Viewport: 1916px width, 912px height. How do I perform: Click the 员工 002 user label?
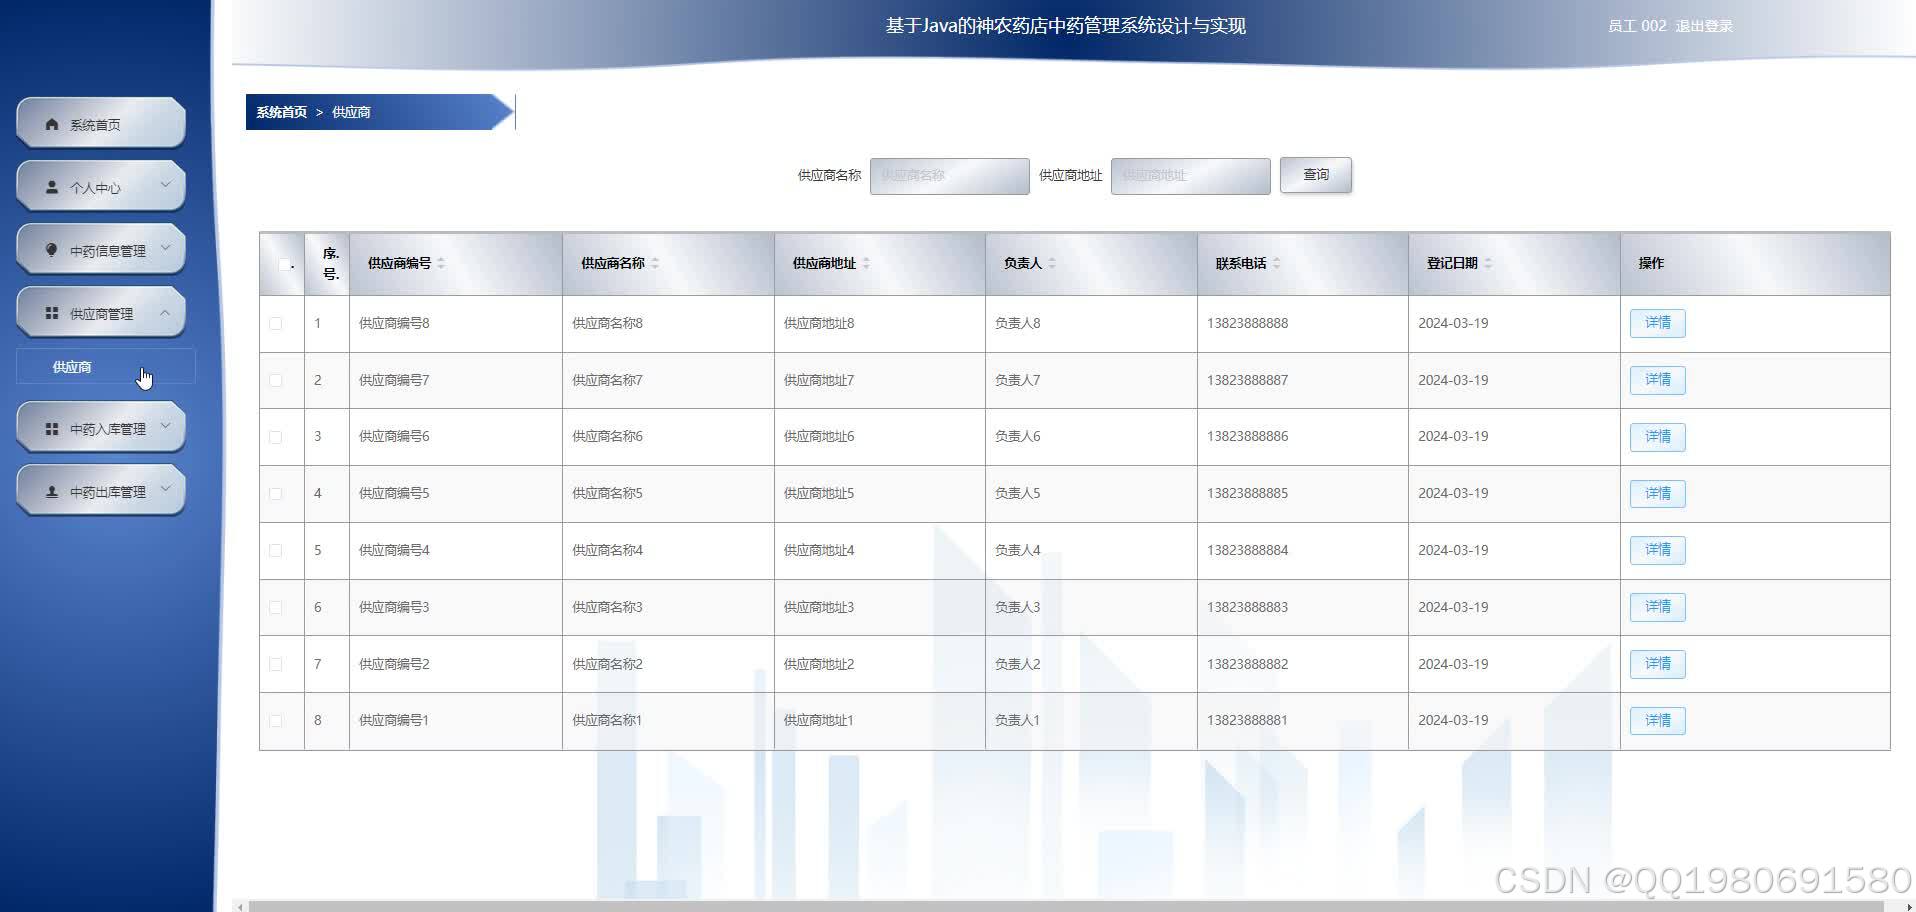(1637, 26)
